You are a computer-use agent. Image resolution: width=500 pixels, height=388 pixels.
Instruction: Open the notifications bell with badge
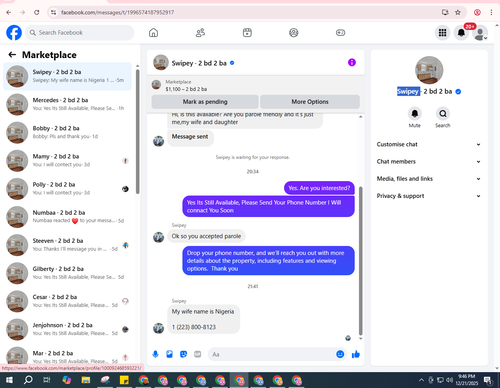[x=461, y=33]
